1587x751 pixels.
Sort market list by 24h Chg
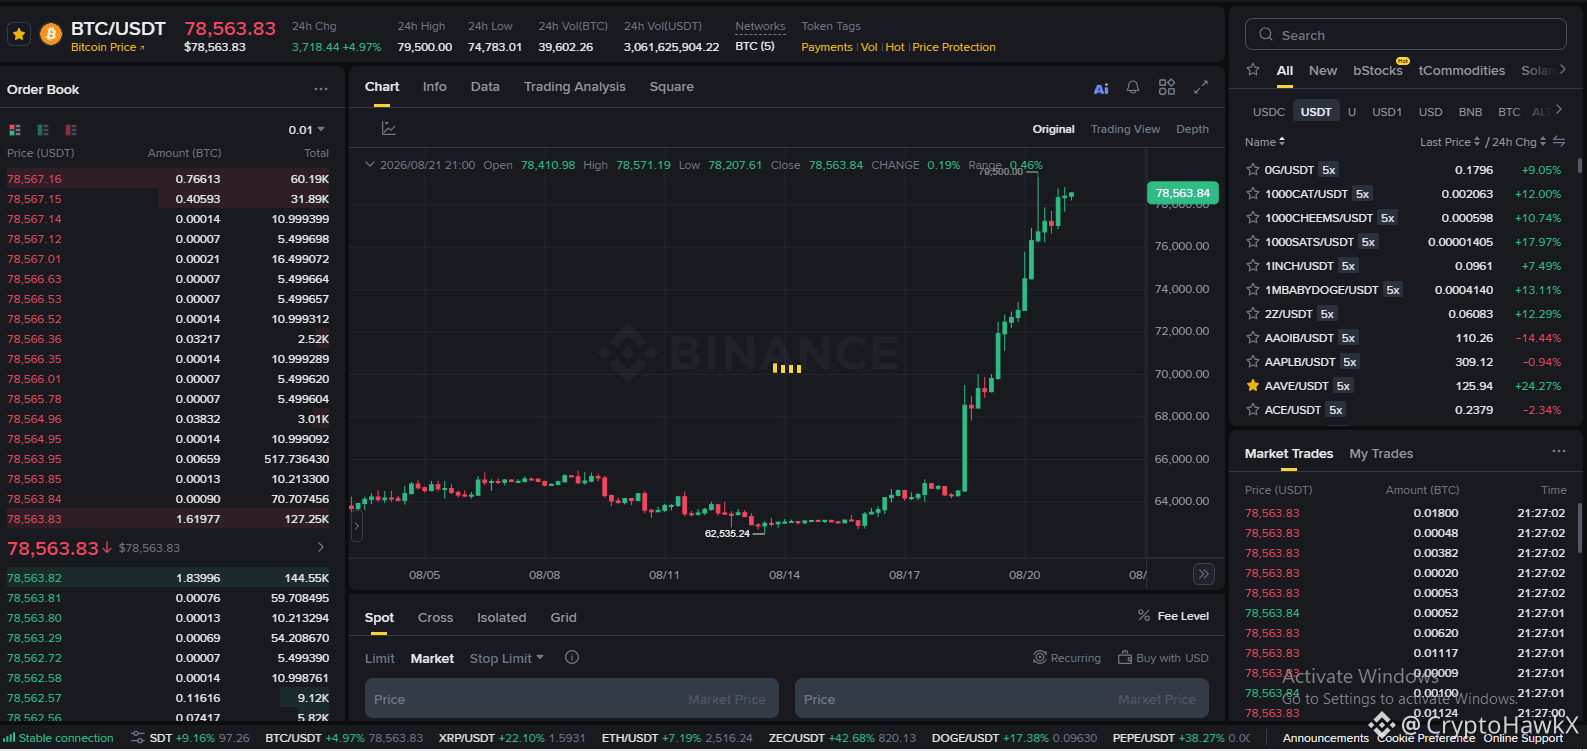point(1519,142)
